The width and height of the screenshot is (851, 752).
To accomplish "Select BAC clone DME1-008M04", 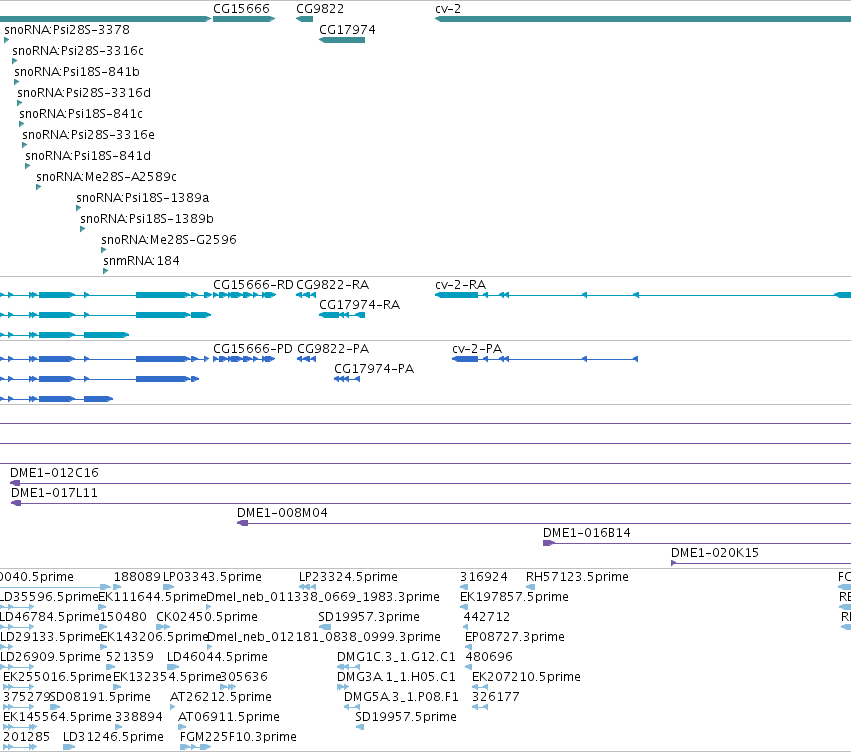I will [282, 513].
